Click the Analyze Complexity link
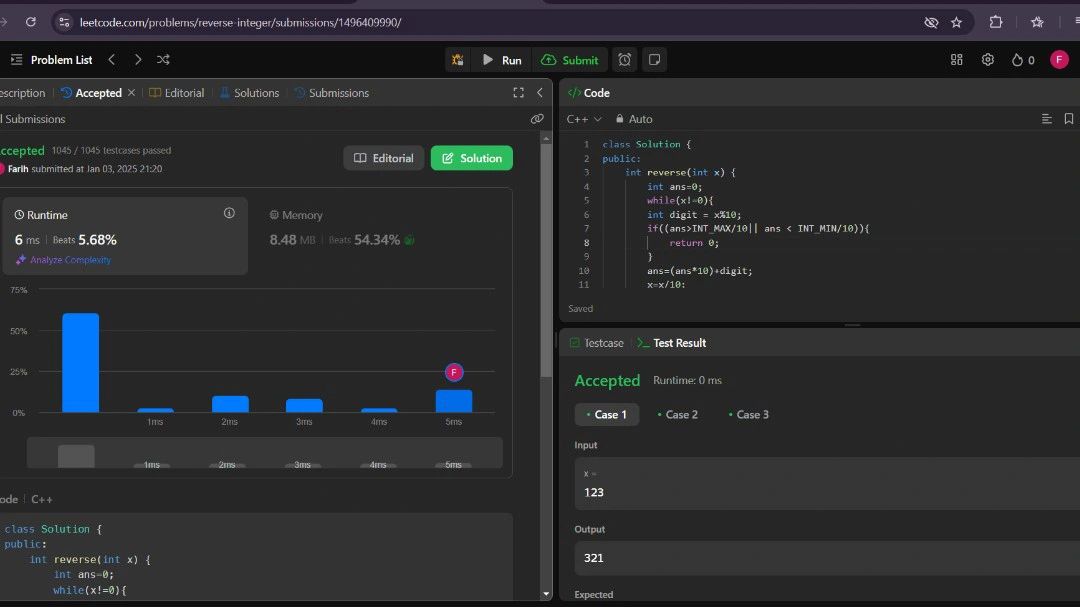This screenshot has height=607, width=1080. tap(64, 260)
